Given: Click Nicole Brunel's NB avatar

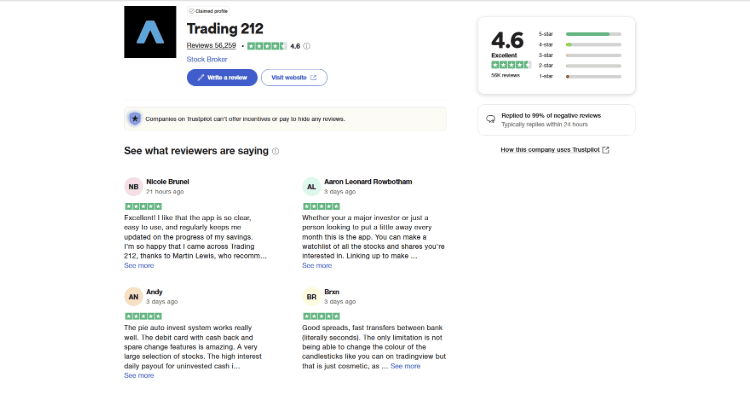Looking at the screenshot, I should click(133, 186).
